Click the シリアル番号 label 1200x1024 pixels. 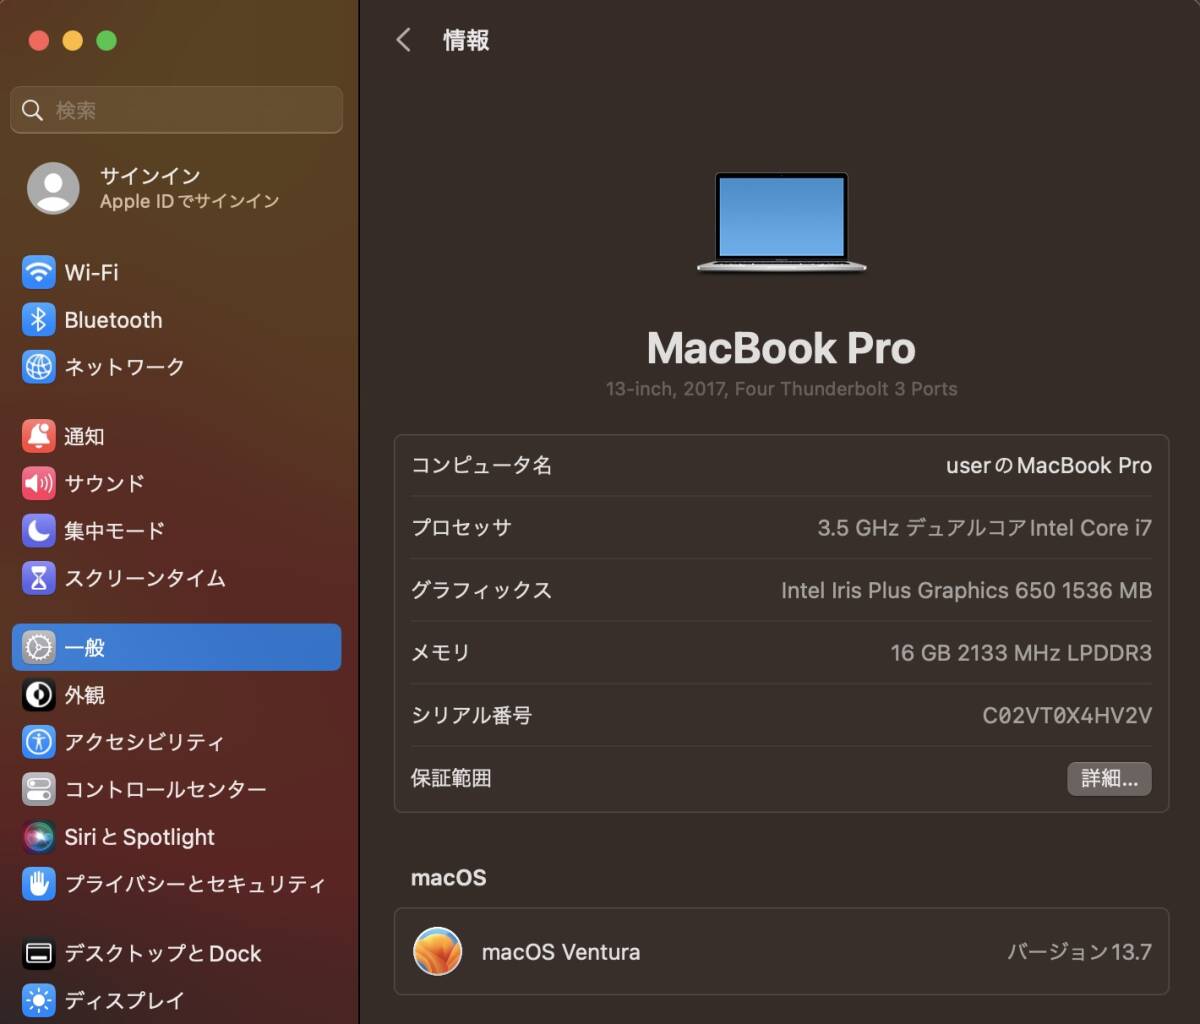pos(471,716)
